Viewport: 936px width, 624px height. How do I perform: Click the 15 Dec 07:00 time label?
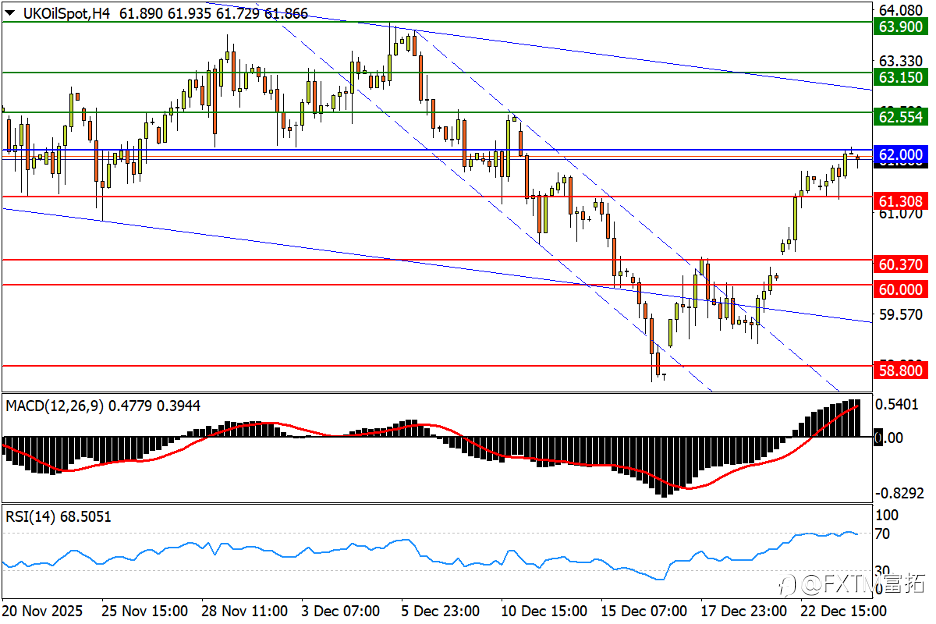click(x=644, y=611)
